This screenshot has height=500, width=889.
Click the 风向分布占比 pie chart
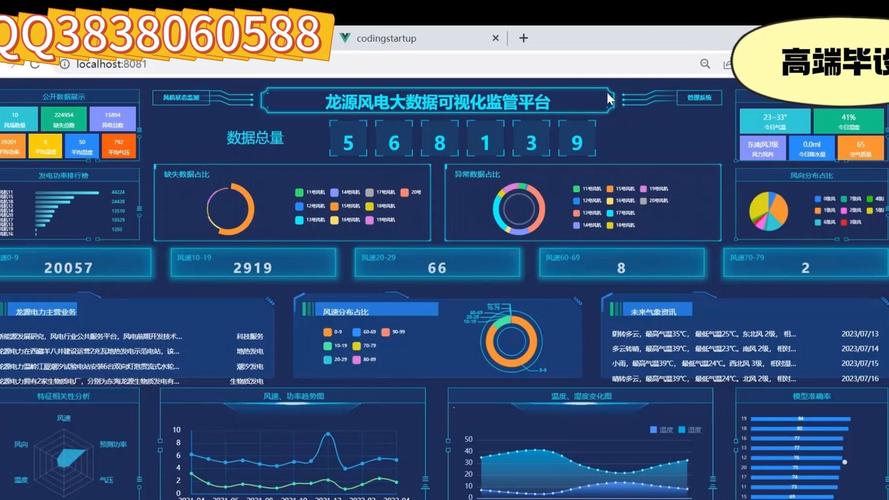click(769, 211)
